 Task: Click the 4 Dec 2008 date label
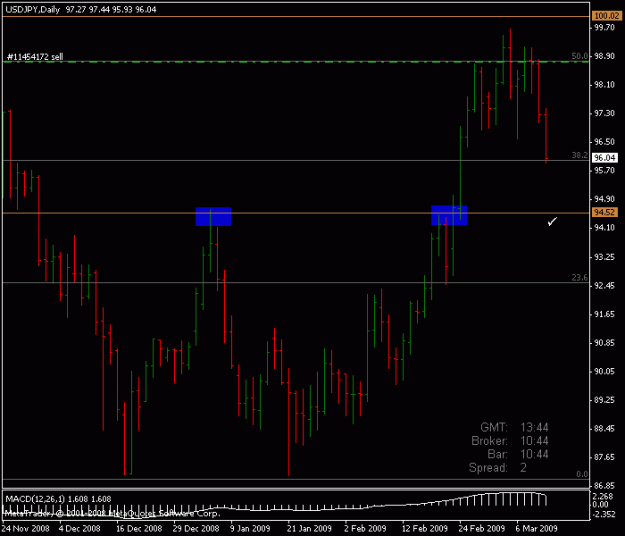point(80,529)
